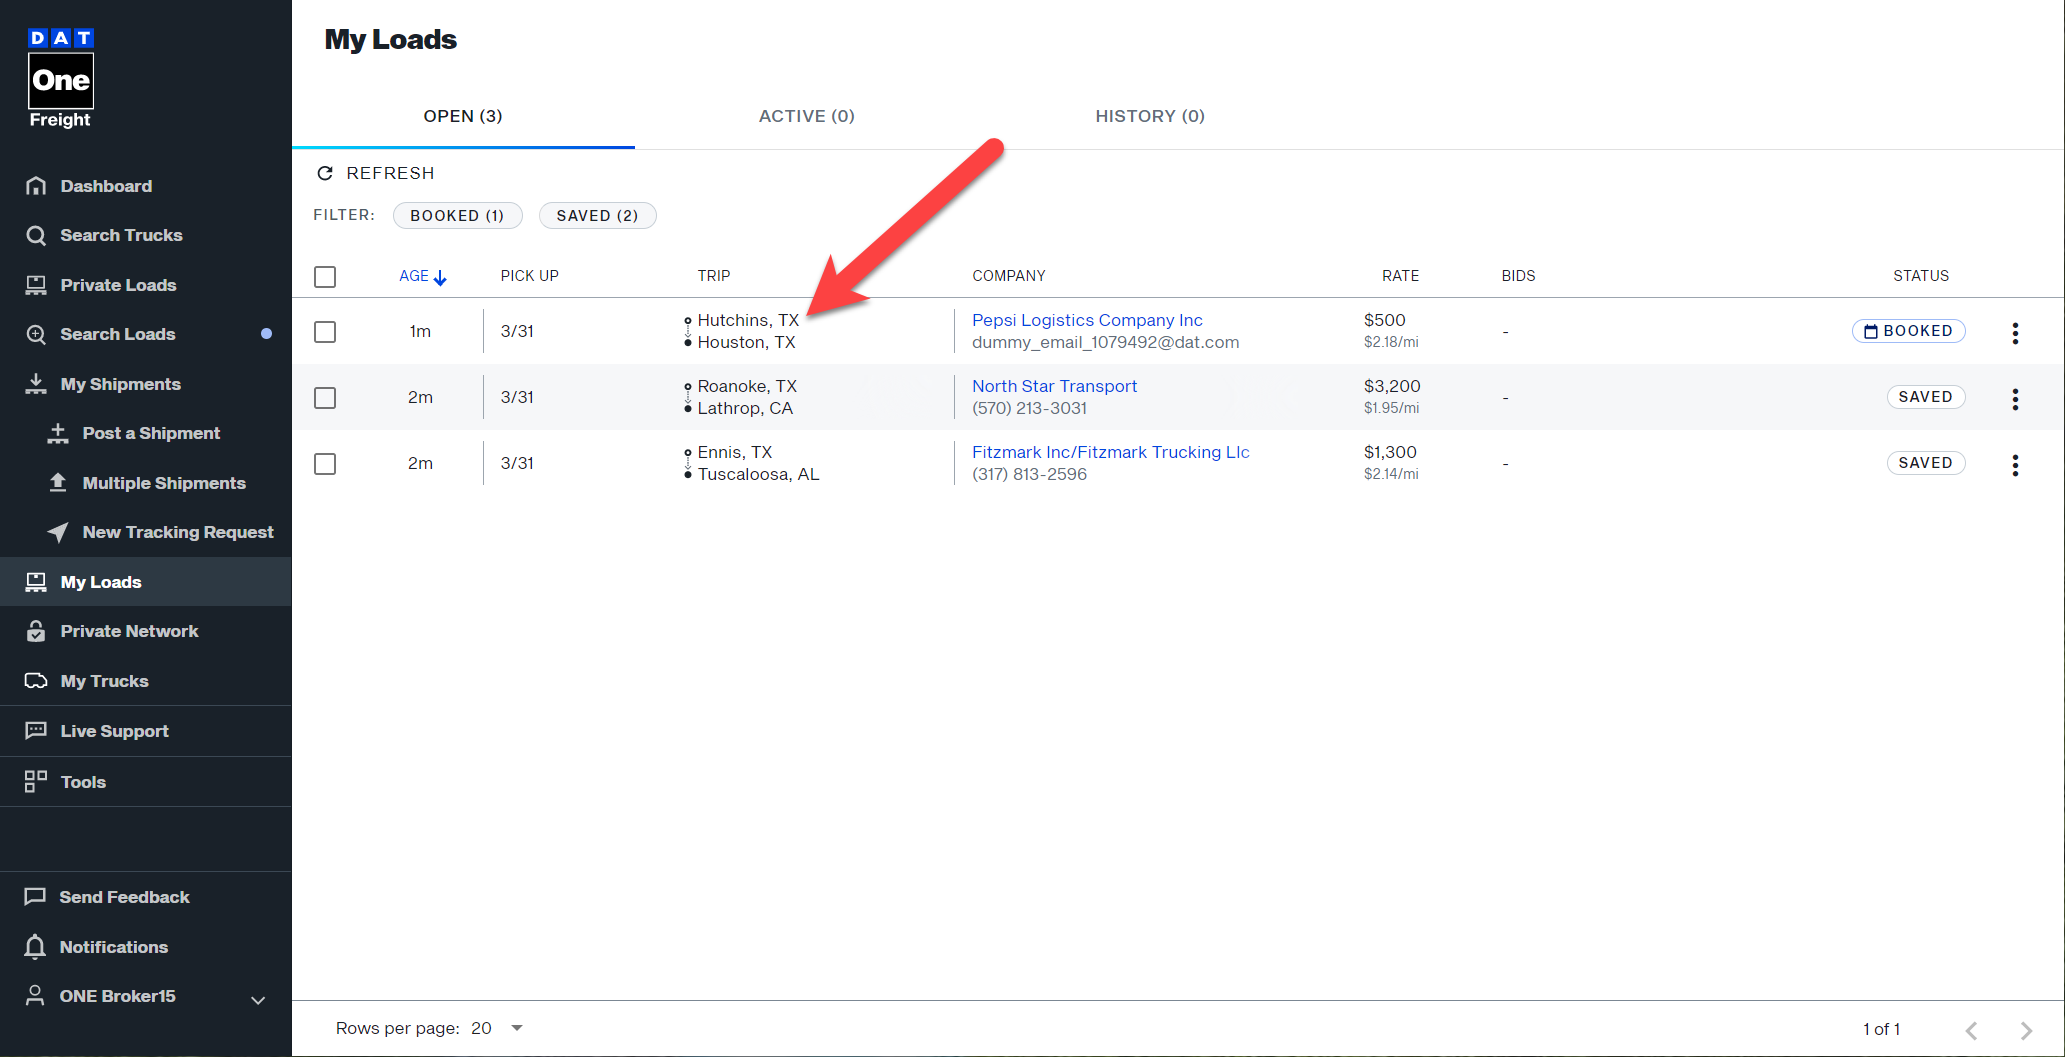Viewport: 2065px width, 1057px height.
Task: Open the Dashboard home icon in sidebar
Action: tap(36, 186)
